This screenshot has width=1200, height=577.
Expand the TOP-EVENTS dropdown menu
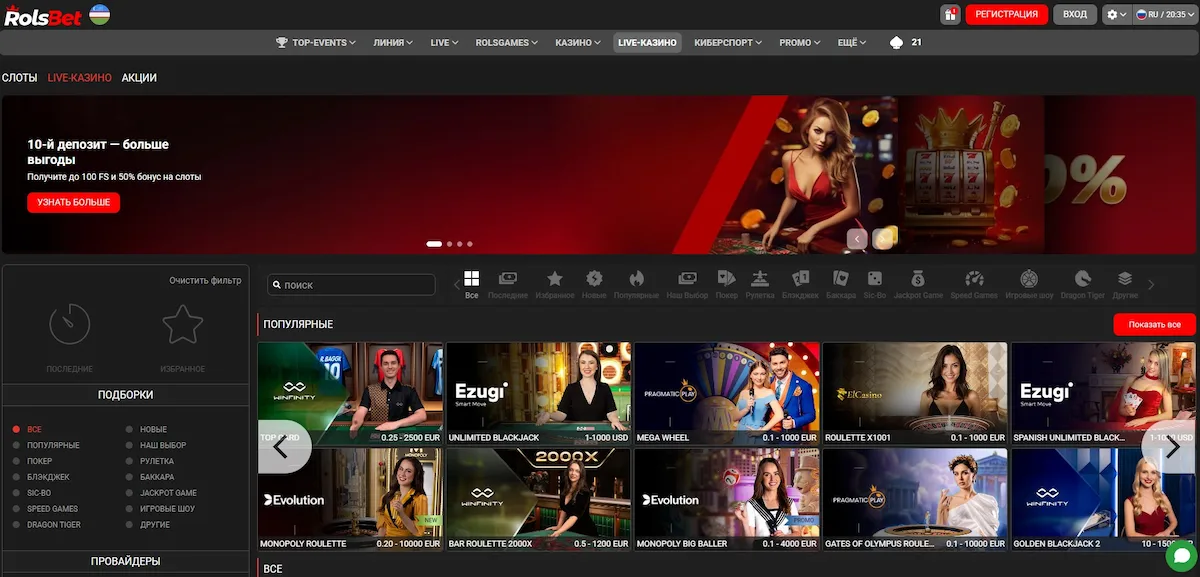[315, 43]
